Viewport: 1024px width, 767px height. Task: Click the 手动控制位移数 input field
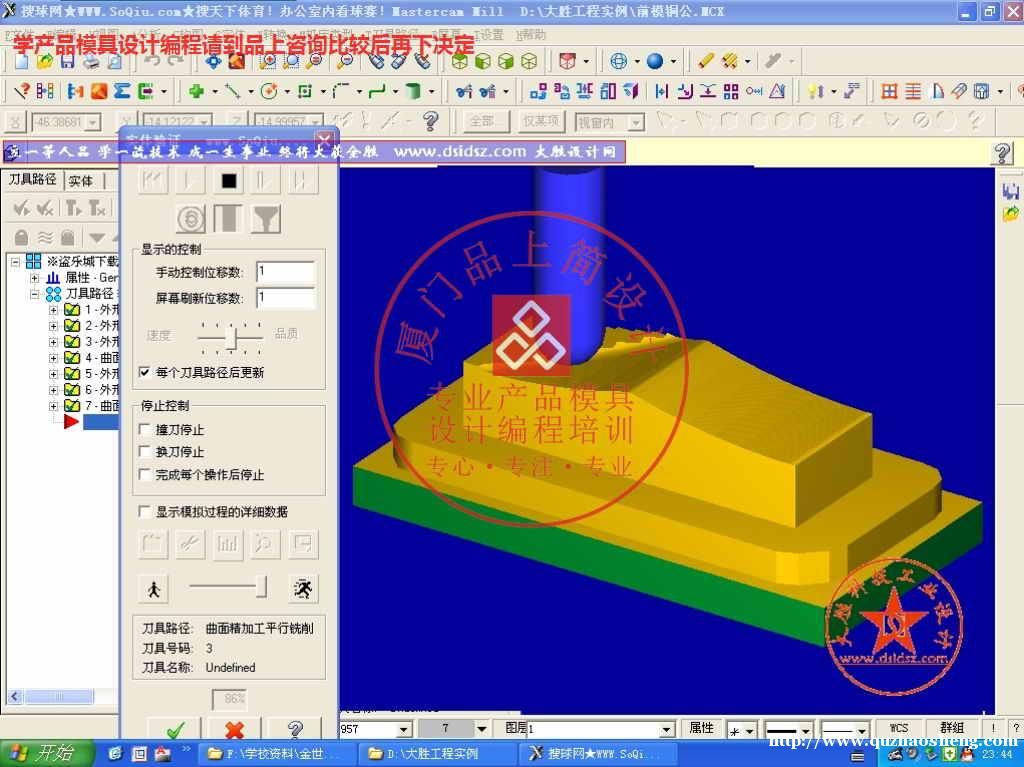[x=285, y=272]
